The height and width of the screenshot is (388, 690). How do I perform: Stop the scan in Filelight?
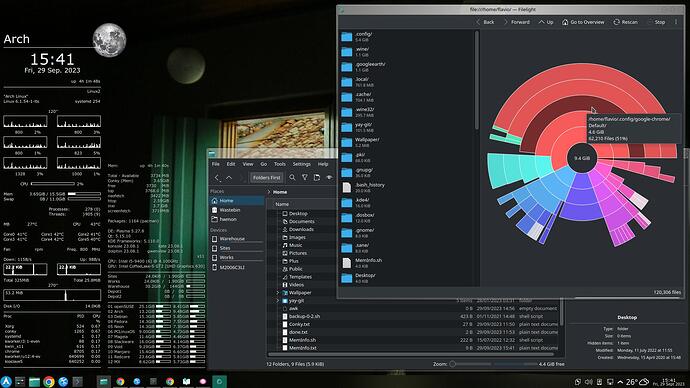(656, 22)
